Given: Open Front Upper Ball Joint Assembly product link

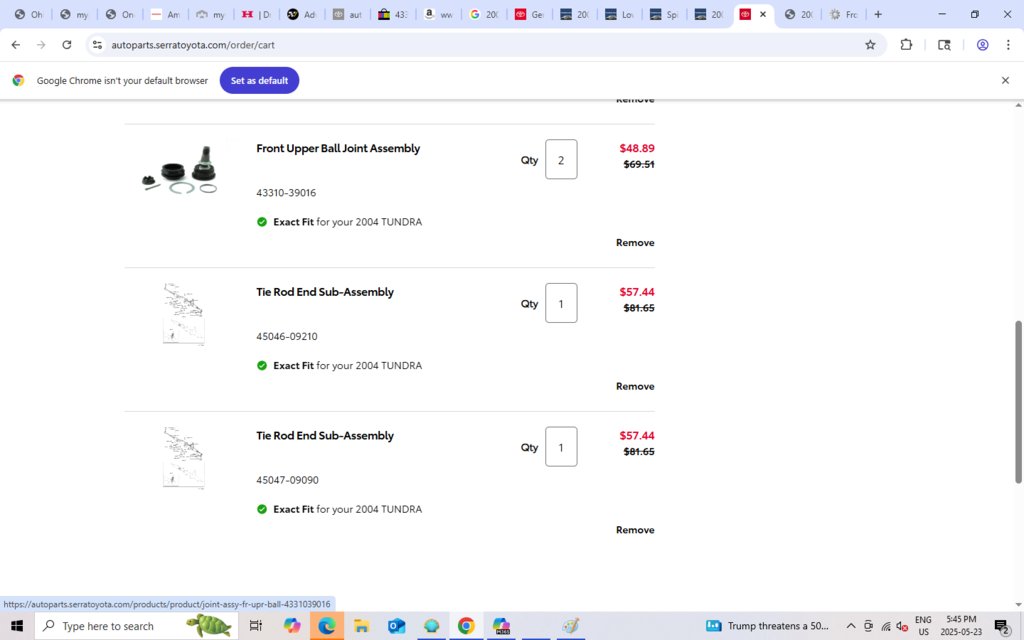Looking at the screenshot, I should pyautogui.click(x=338, y=148).
